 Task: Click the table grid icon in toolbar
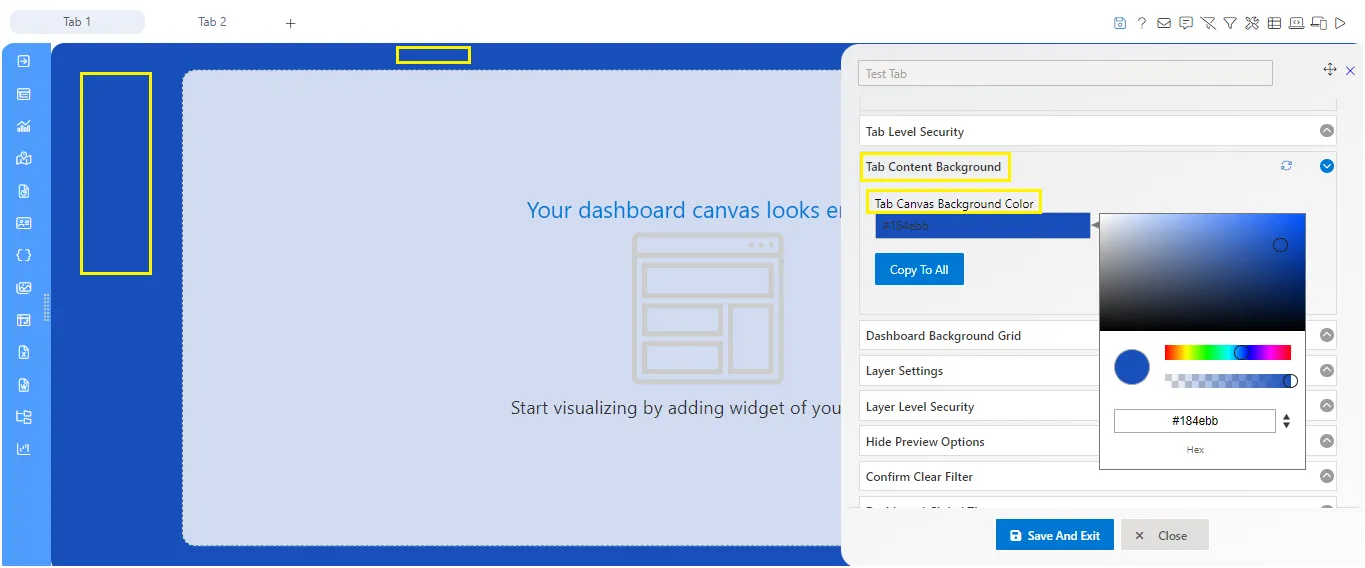click(x=1274, y=23)
